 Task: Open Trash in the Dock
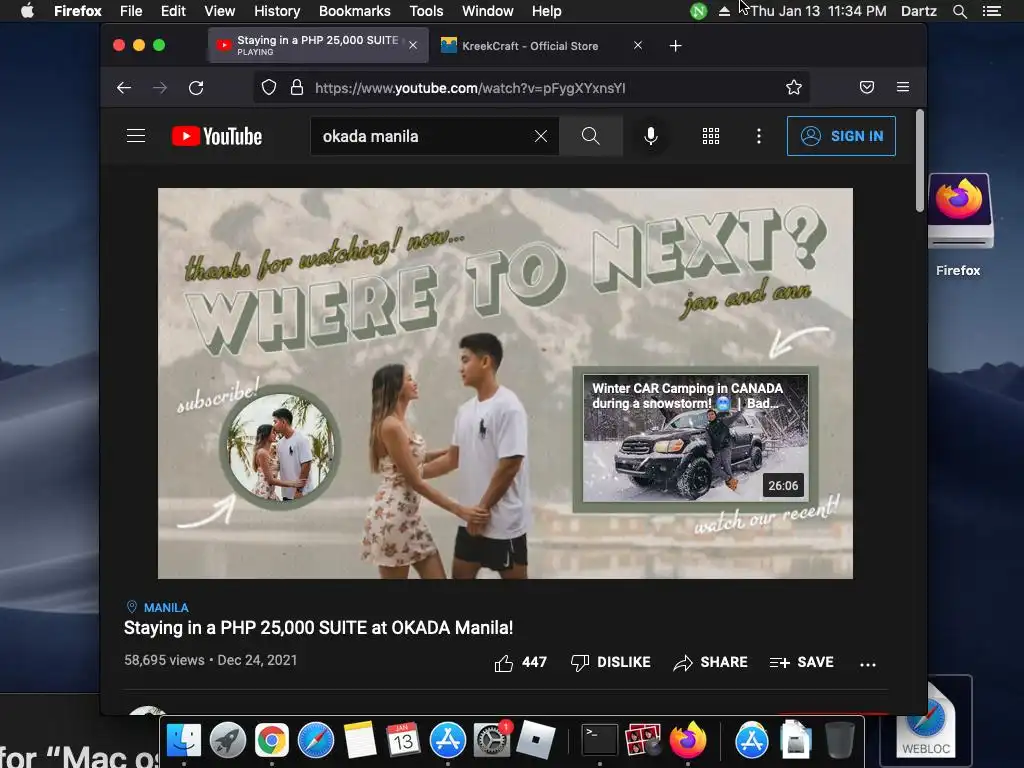point(840,741)
